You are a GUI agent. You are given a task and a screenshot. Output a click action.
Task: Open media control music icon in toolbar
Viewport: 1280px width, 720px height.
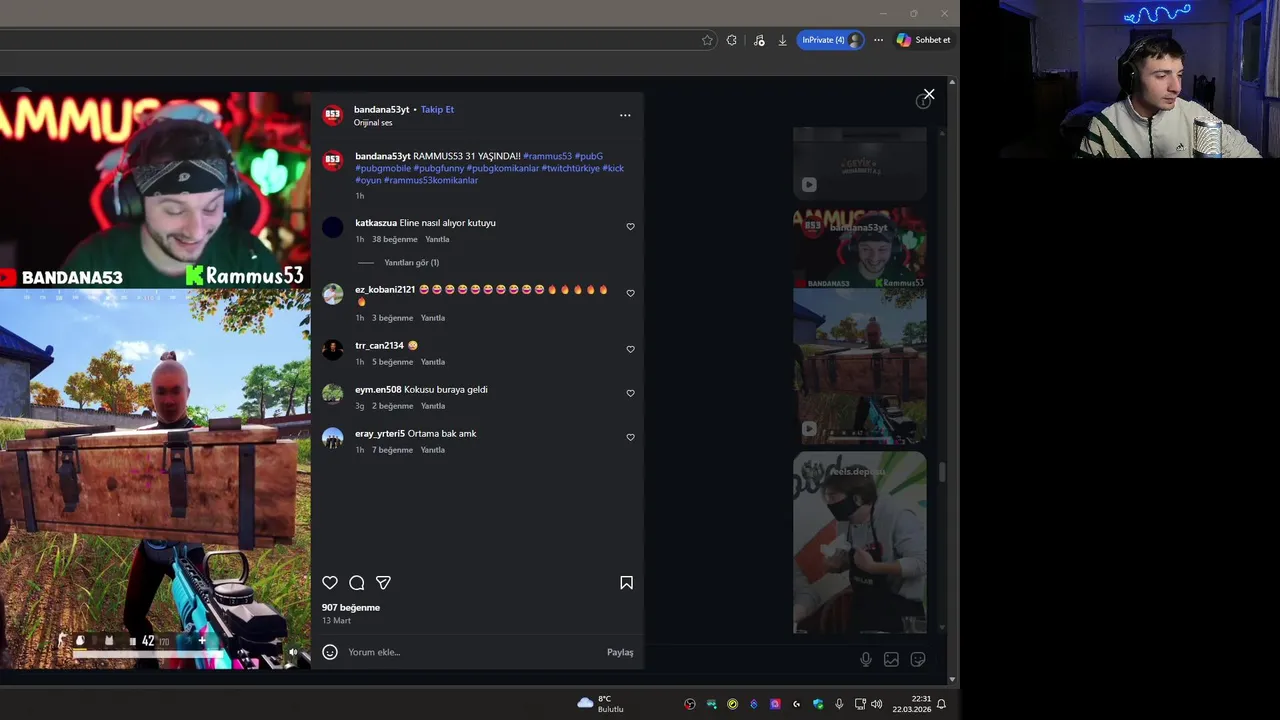point(759,40)
